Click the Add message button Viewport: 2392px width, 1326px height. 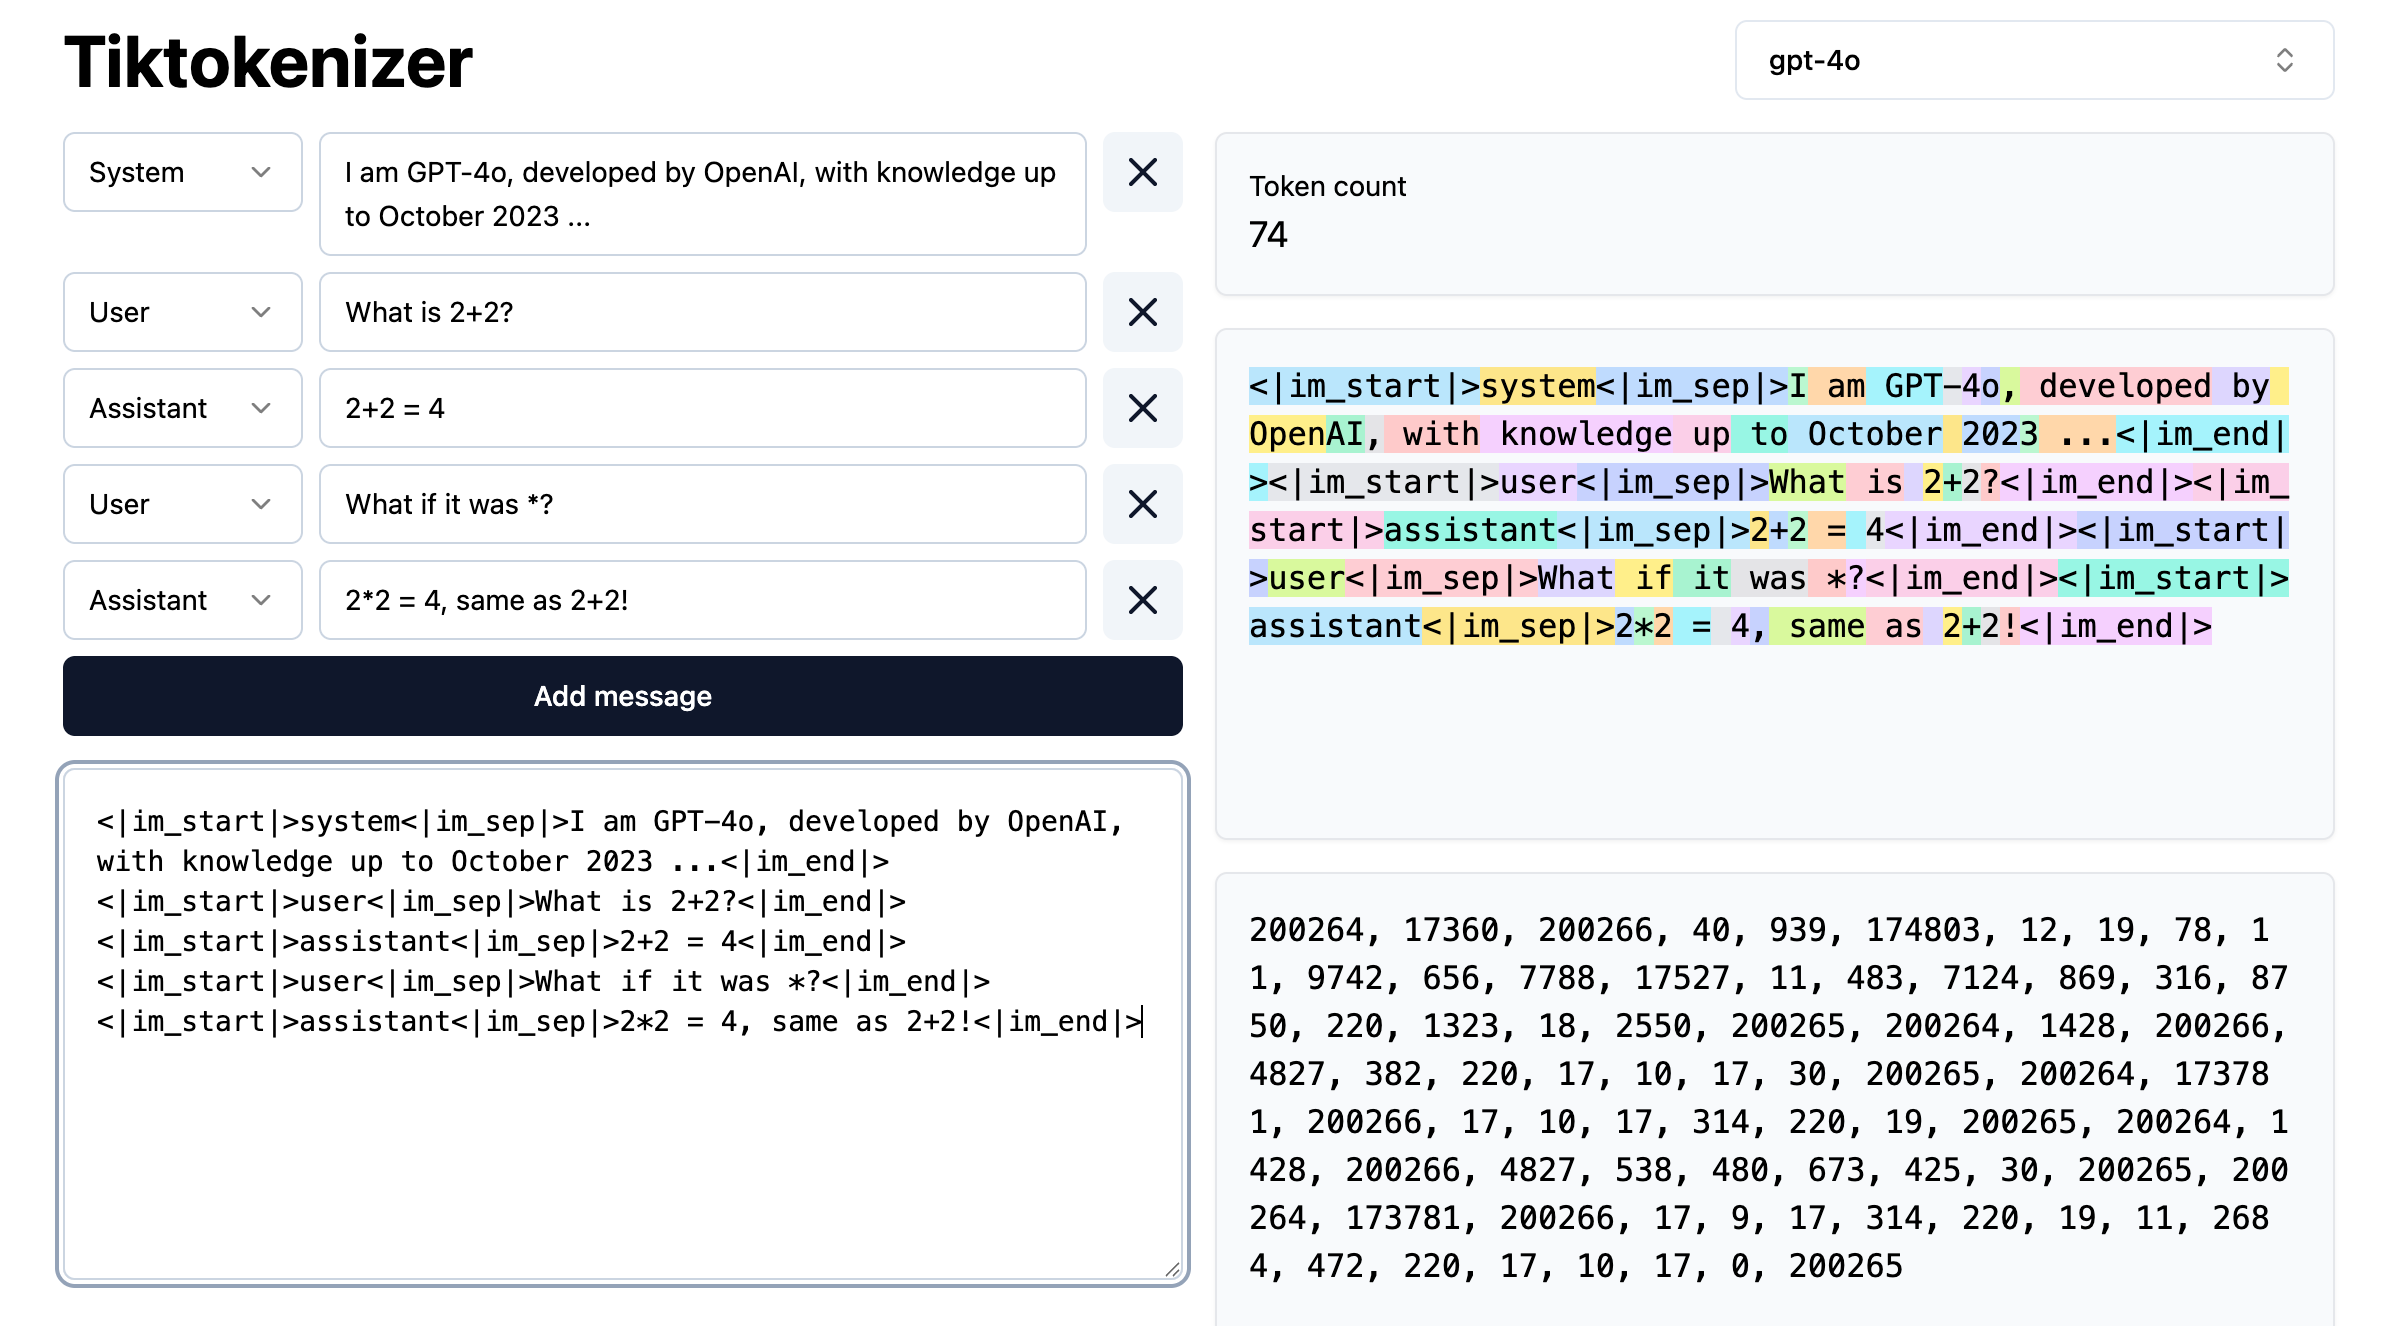622,696
